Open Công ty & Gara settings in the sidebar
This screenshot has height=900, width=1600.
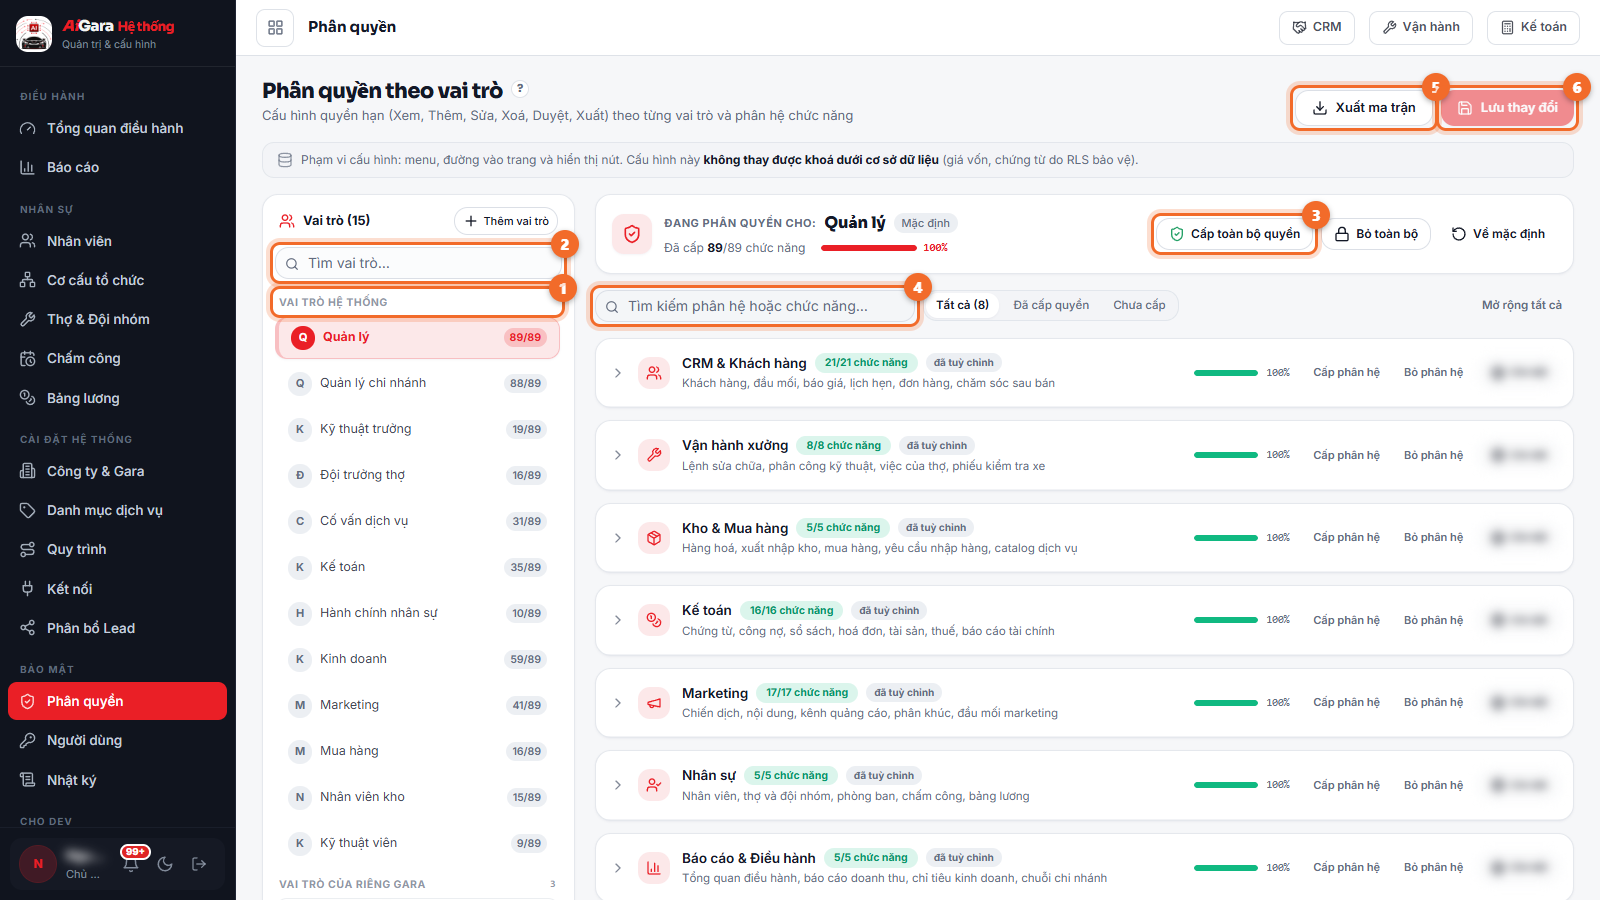[118, 471]
